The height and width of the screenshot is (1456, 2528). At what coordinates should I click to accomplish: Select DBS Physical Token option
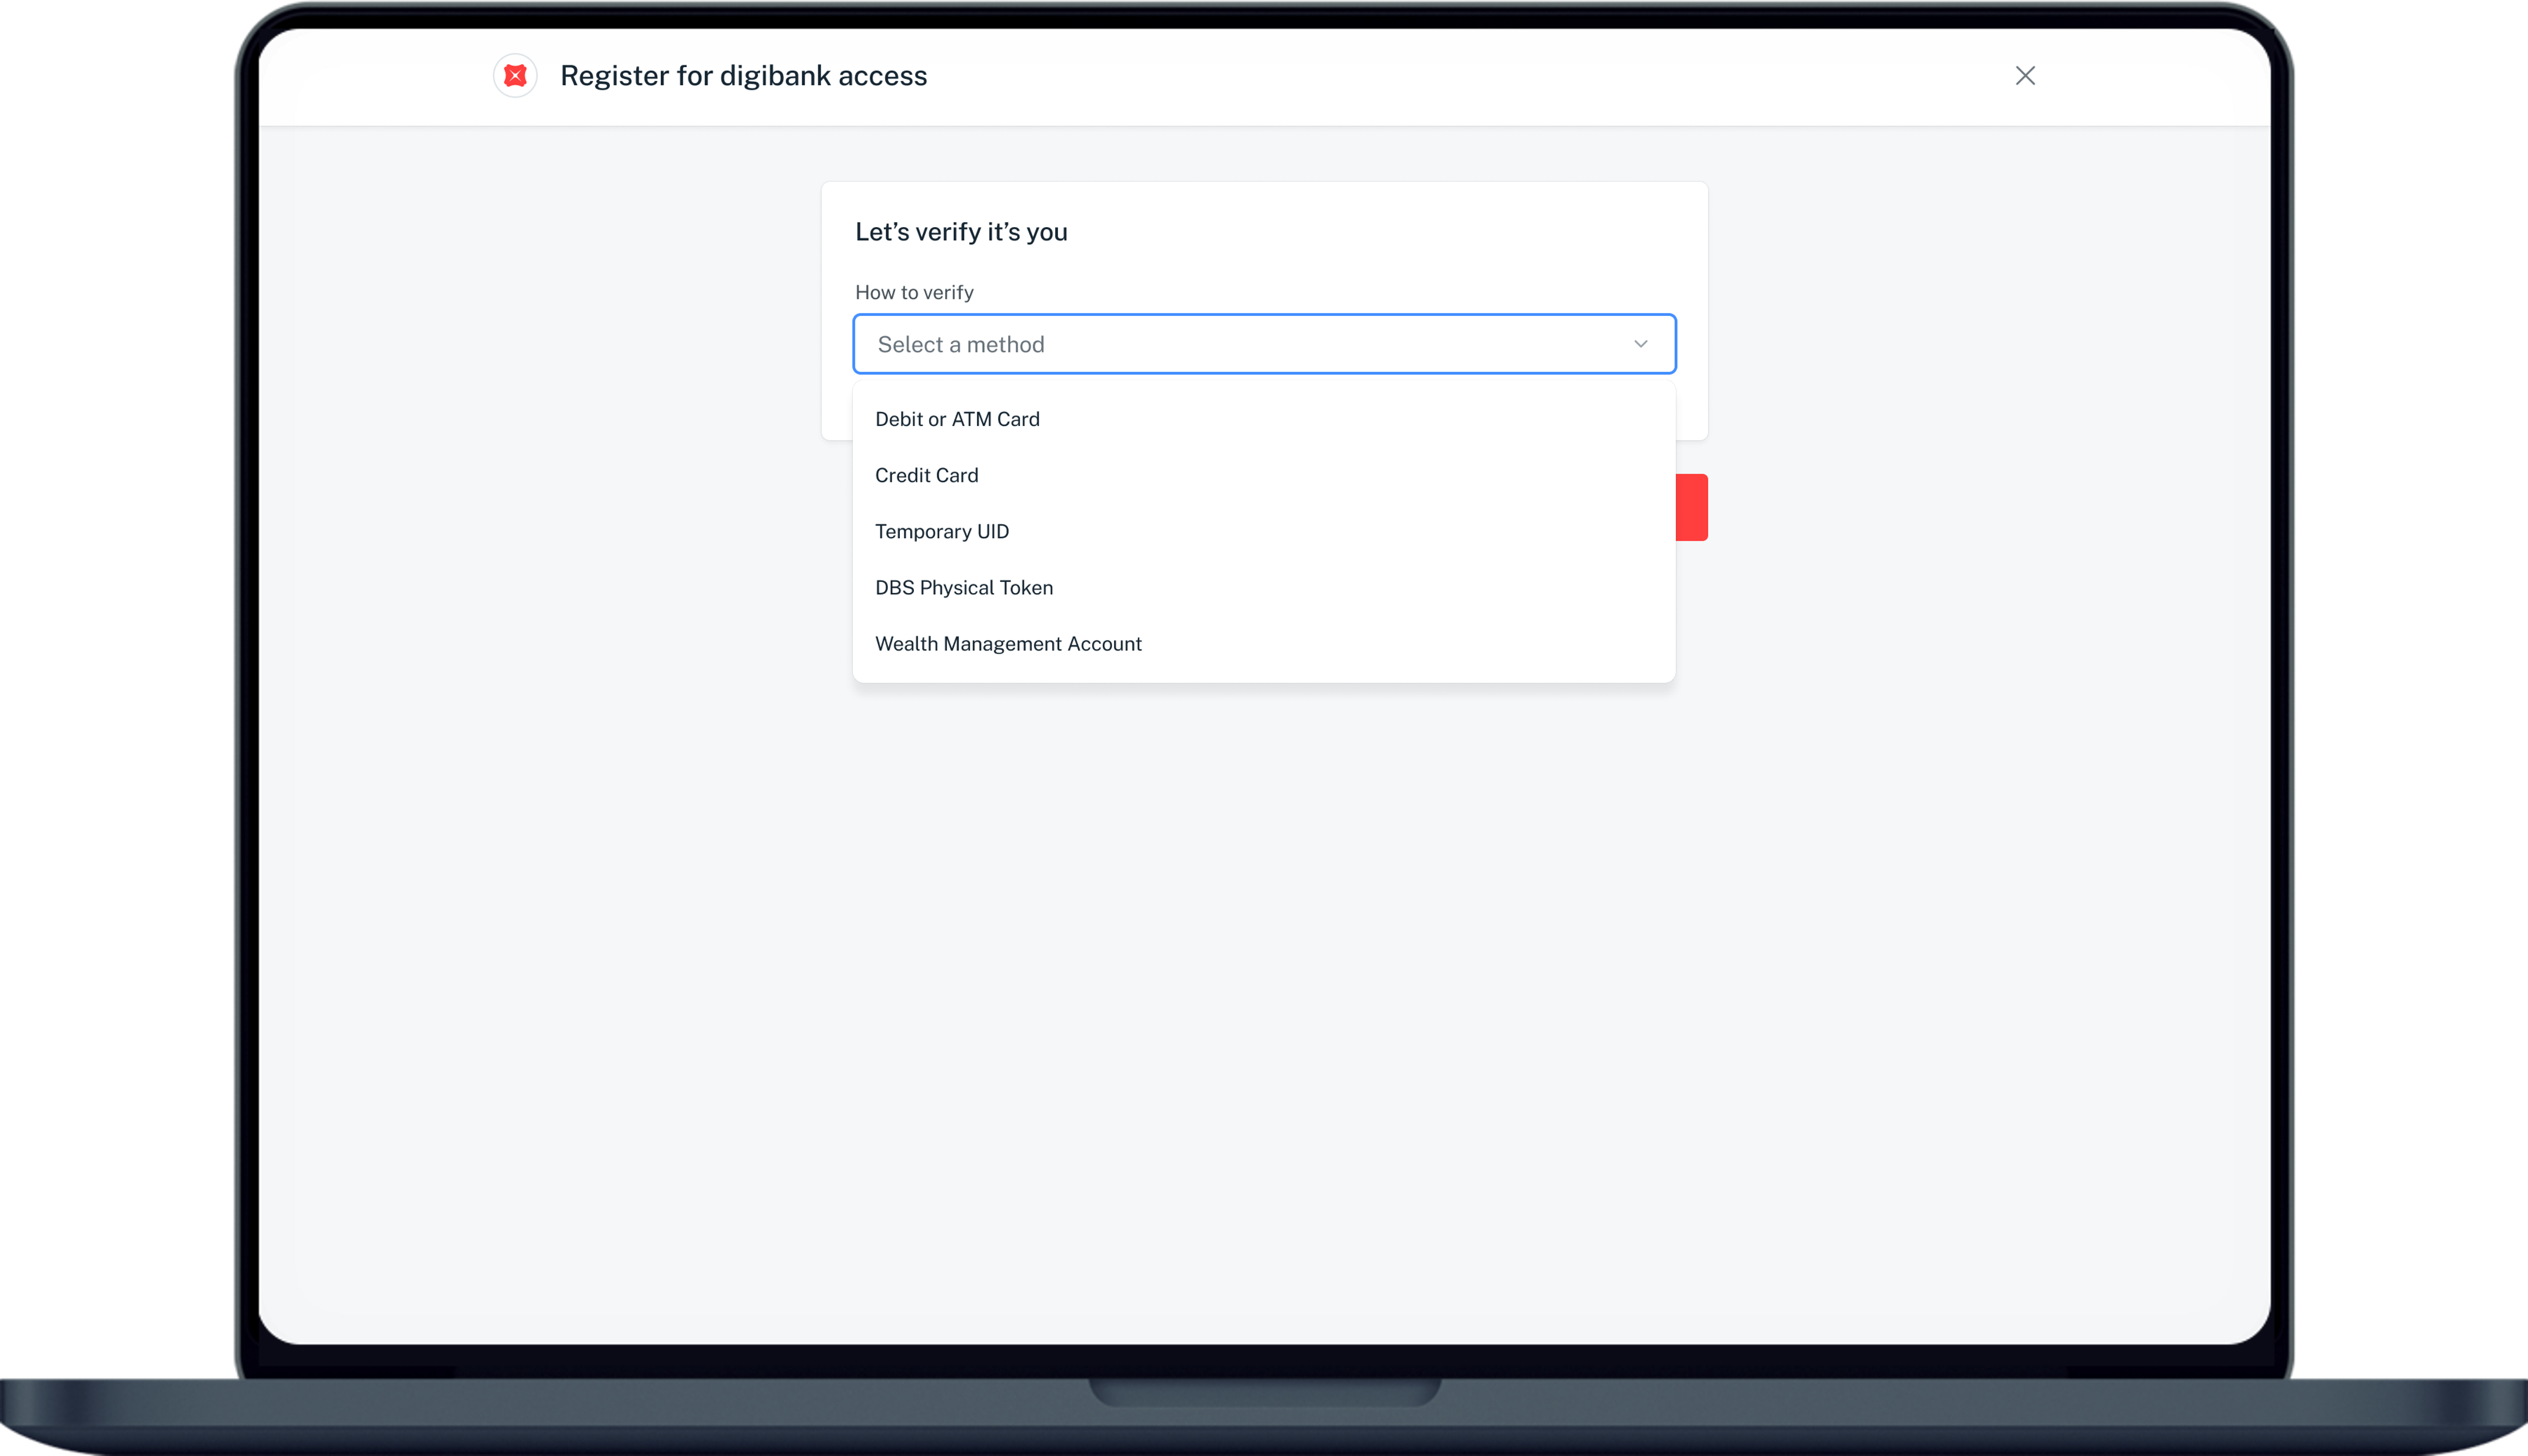coord(1264,587)
